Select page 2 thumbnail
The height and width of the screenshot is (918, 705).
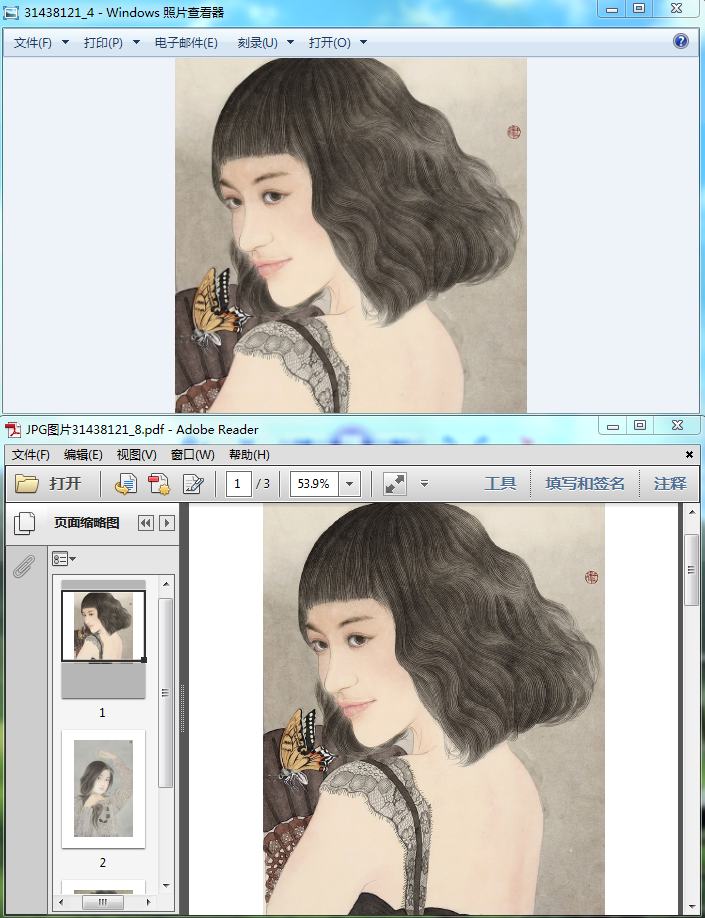[x=103, y=788]
